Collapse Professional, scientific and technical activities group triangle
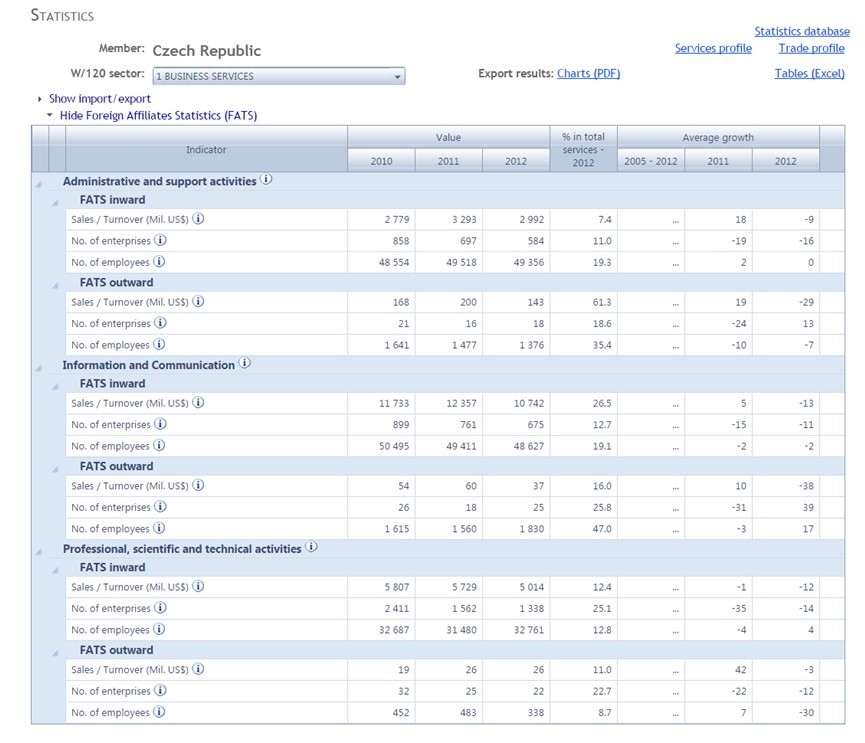The height and width of the screenshot is (743, 865). point(39,552)
